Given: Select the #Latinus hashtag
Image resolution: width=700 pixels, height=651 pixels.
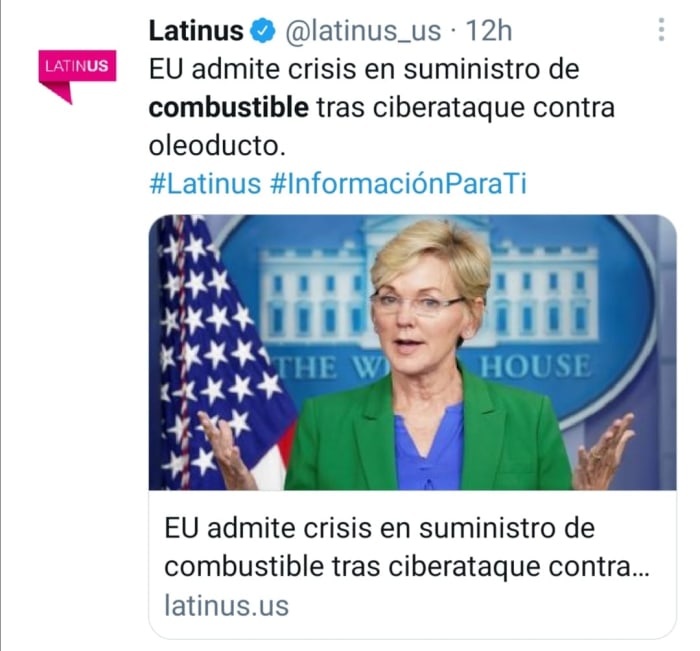Looking at the screenshot, I should pyautogui.click(x=205, y=184).
